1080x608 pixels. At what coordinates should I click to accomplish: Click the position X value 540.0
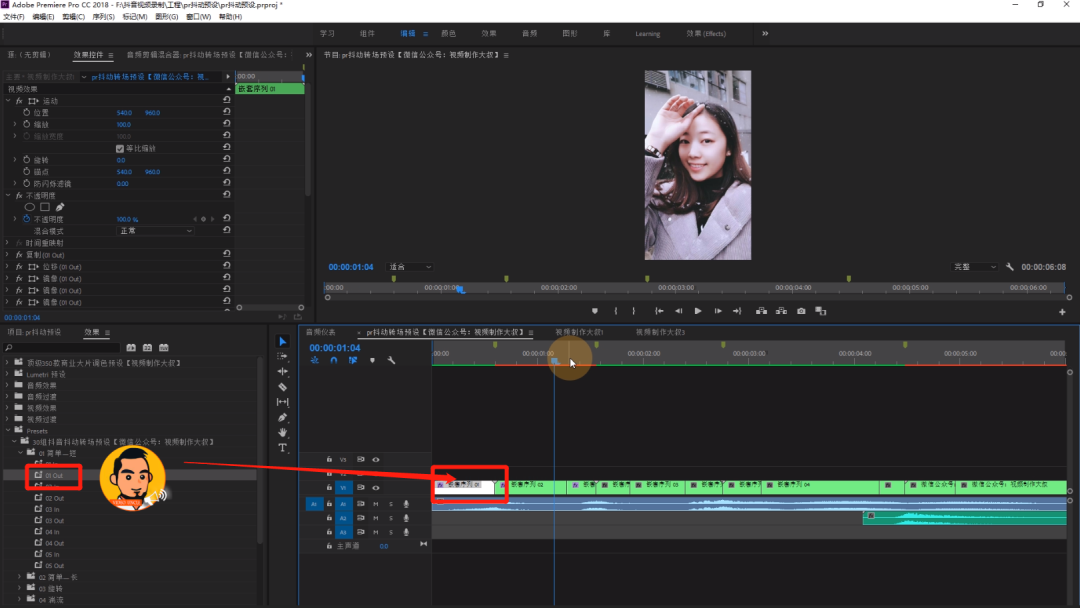click(x=124, y=113)
